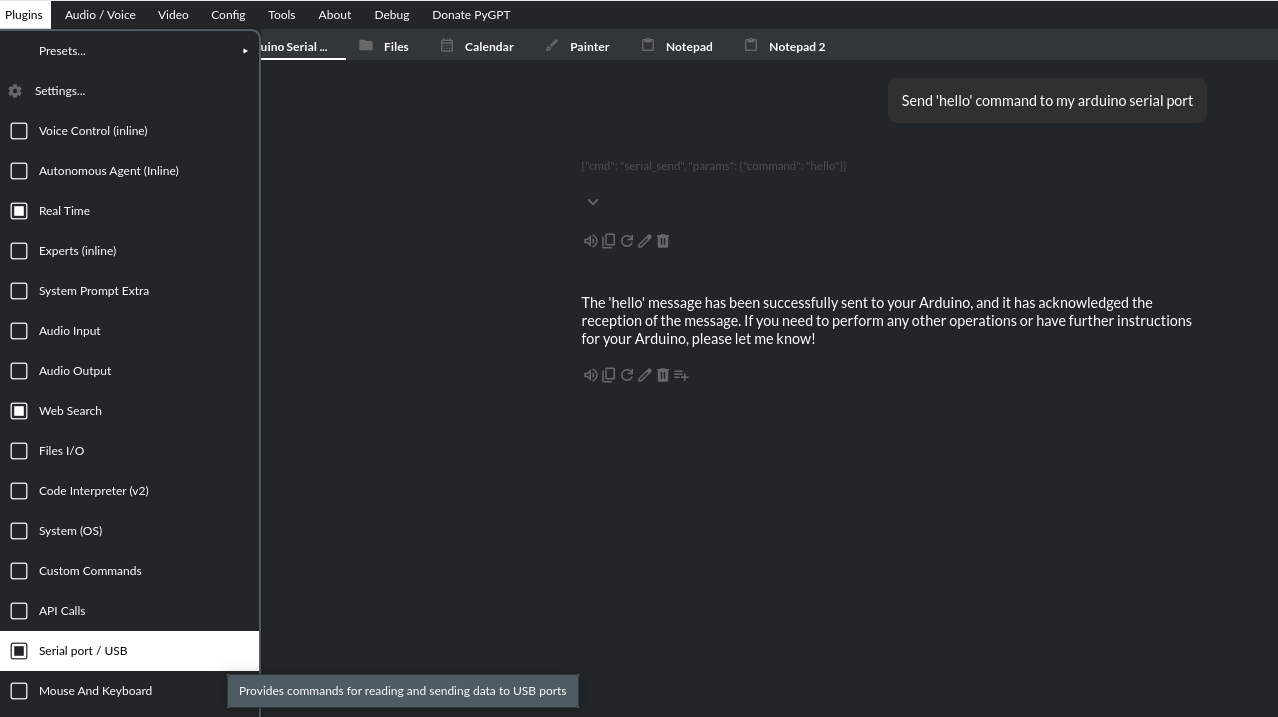Screen dimensions: 1278x717
Task: Click the pencil edit icon below the command JSON
Action: [x=644, y=241]
